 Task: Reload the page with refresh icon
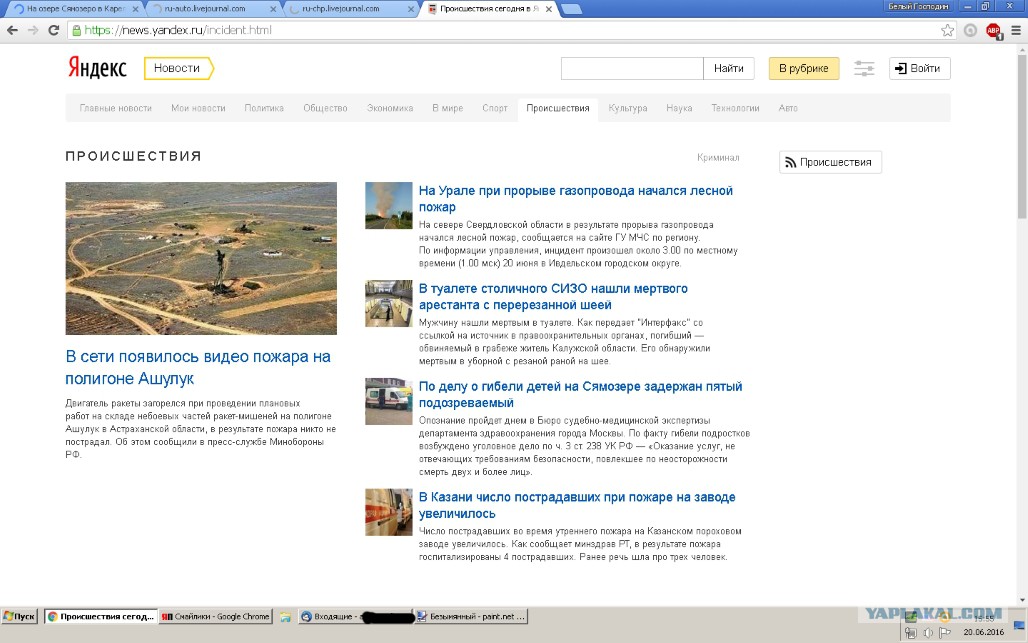[54, 30]
